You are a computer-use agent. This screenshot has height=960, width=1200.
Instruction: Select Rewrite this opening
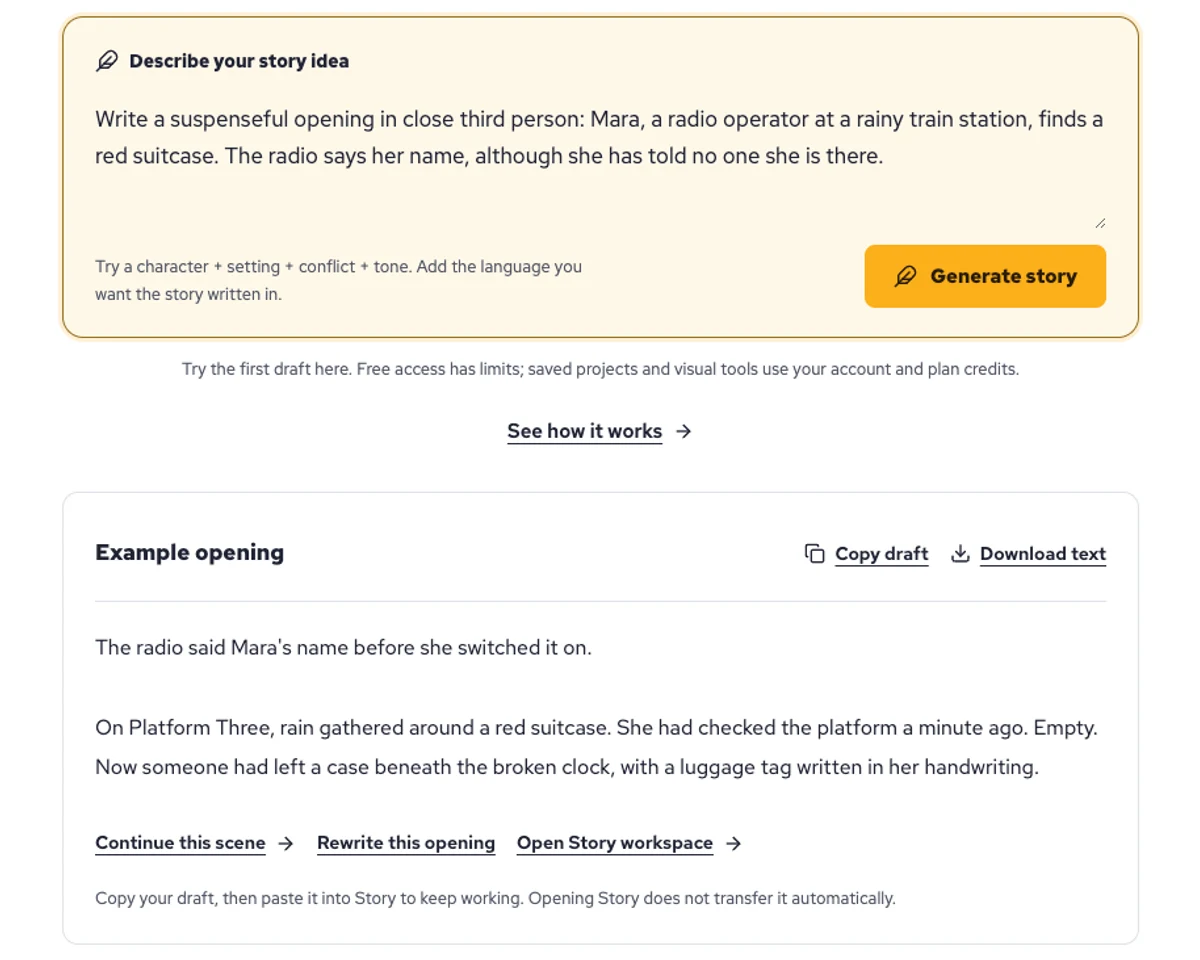(406, 843)
